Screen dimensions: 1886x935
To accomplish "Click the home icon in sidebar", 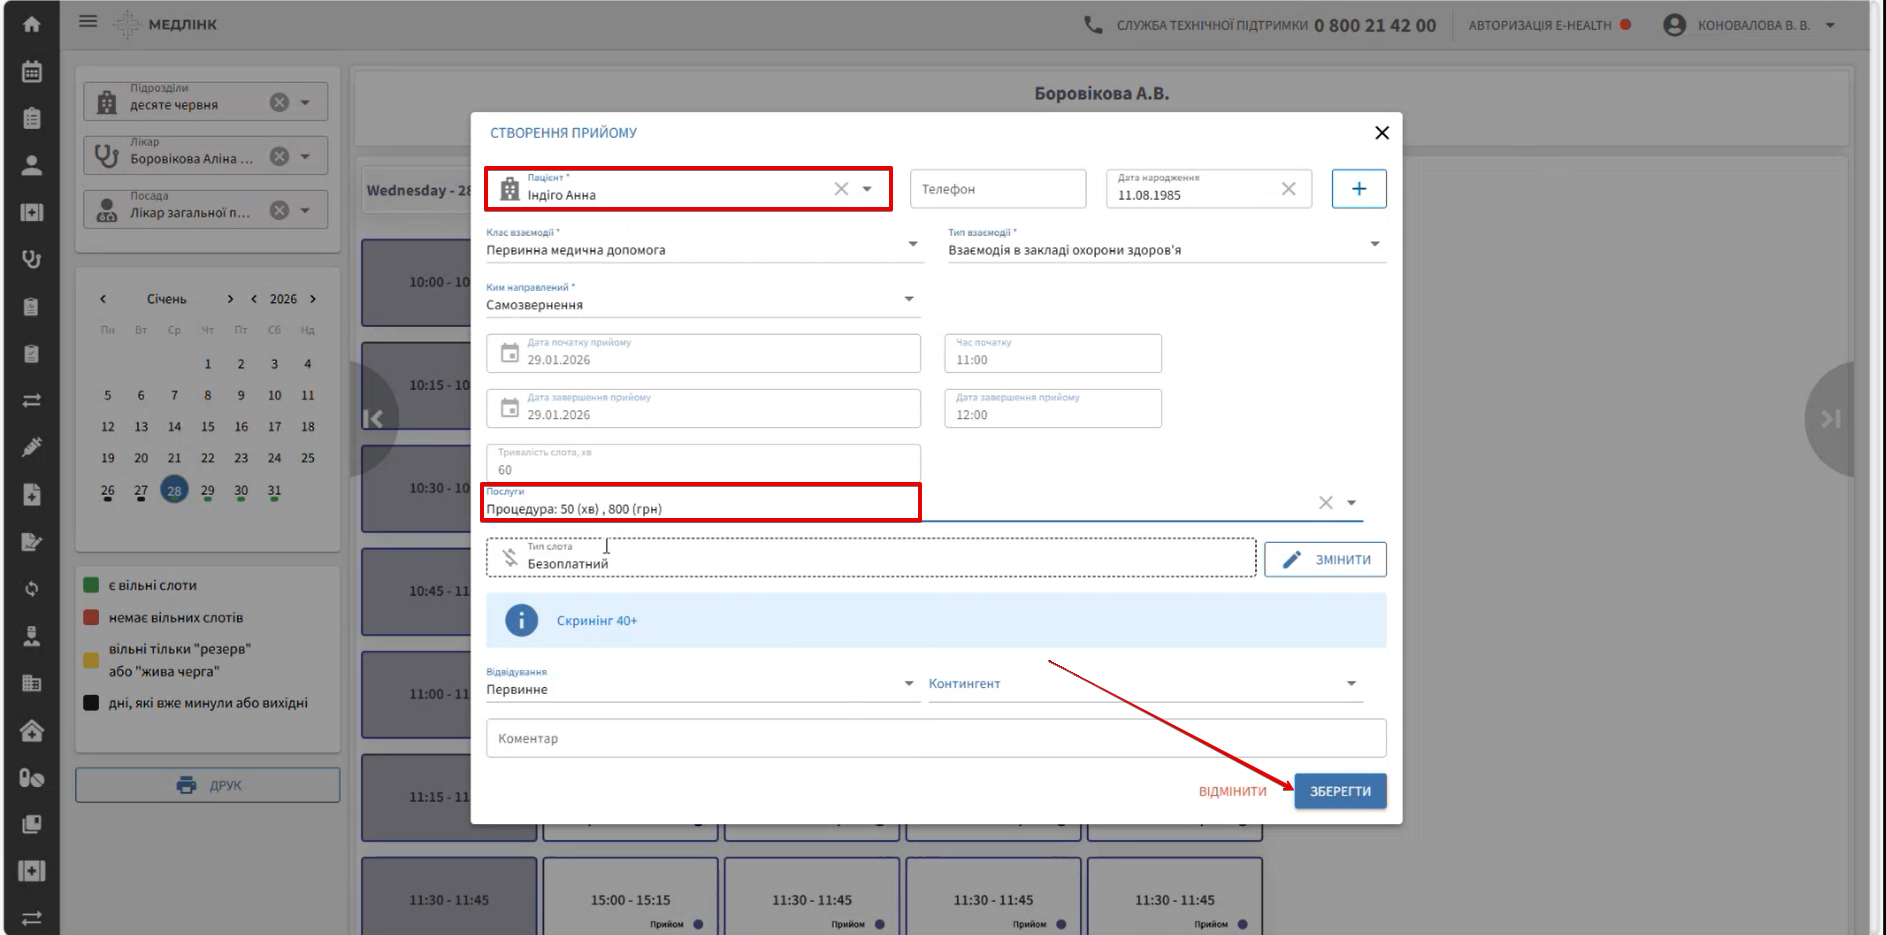I will [x=31, y=24].
